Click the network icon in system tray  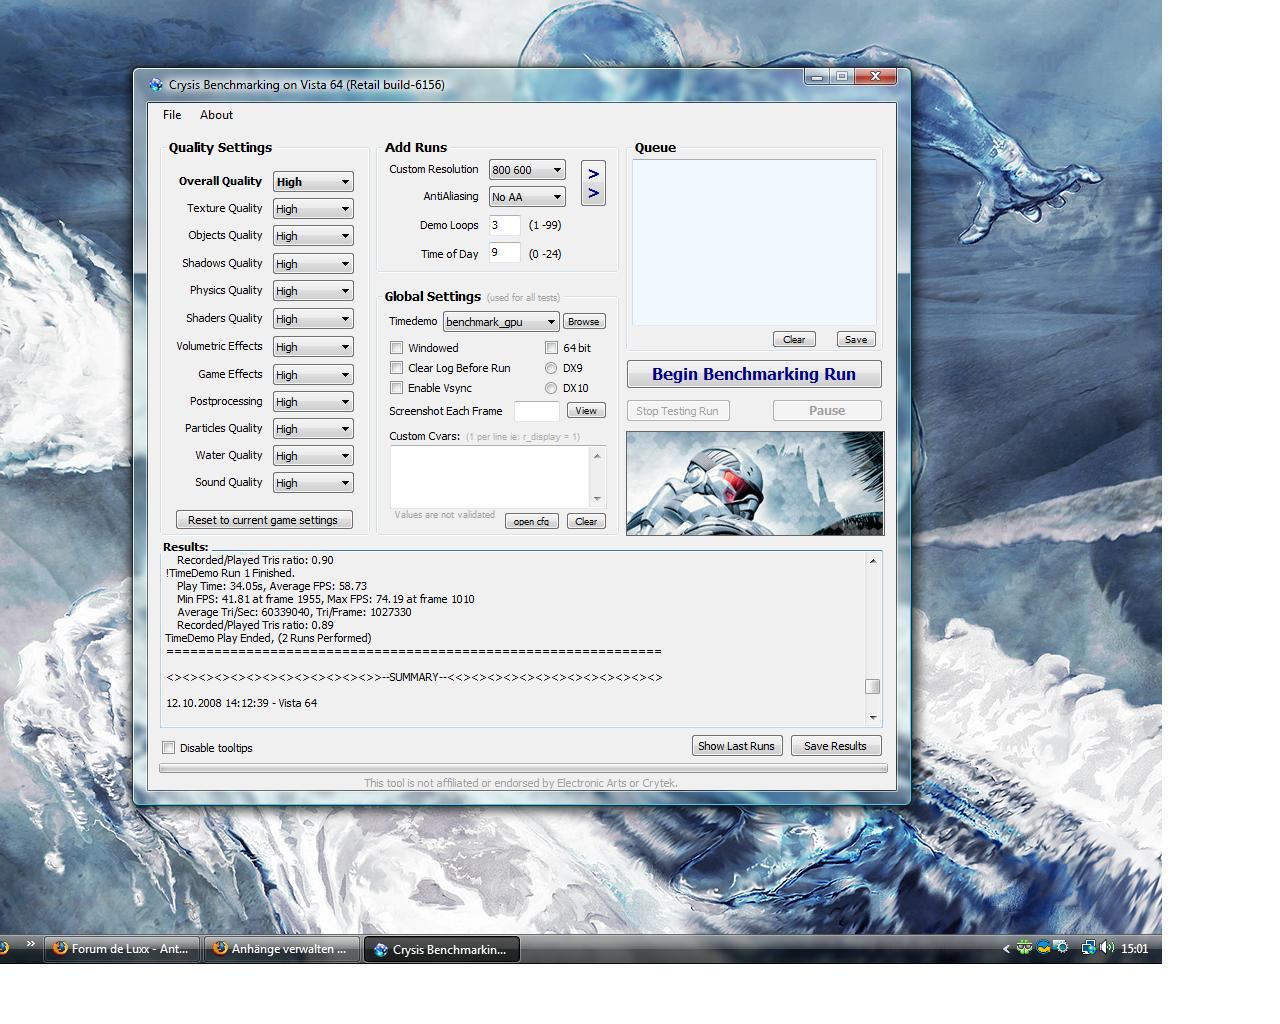coord(1088,948)
